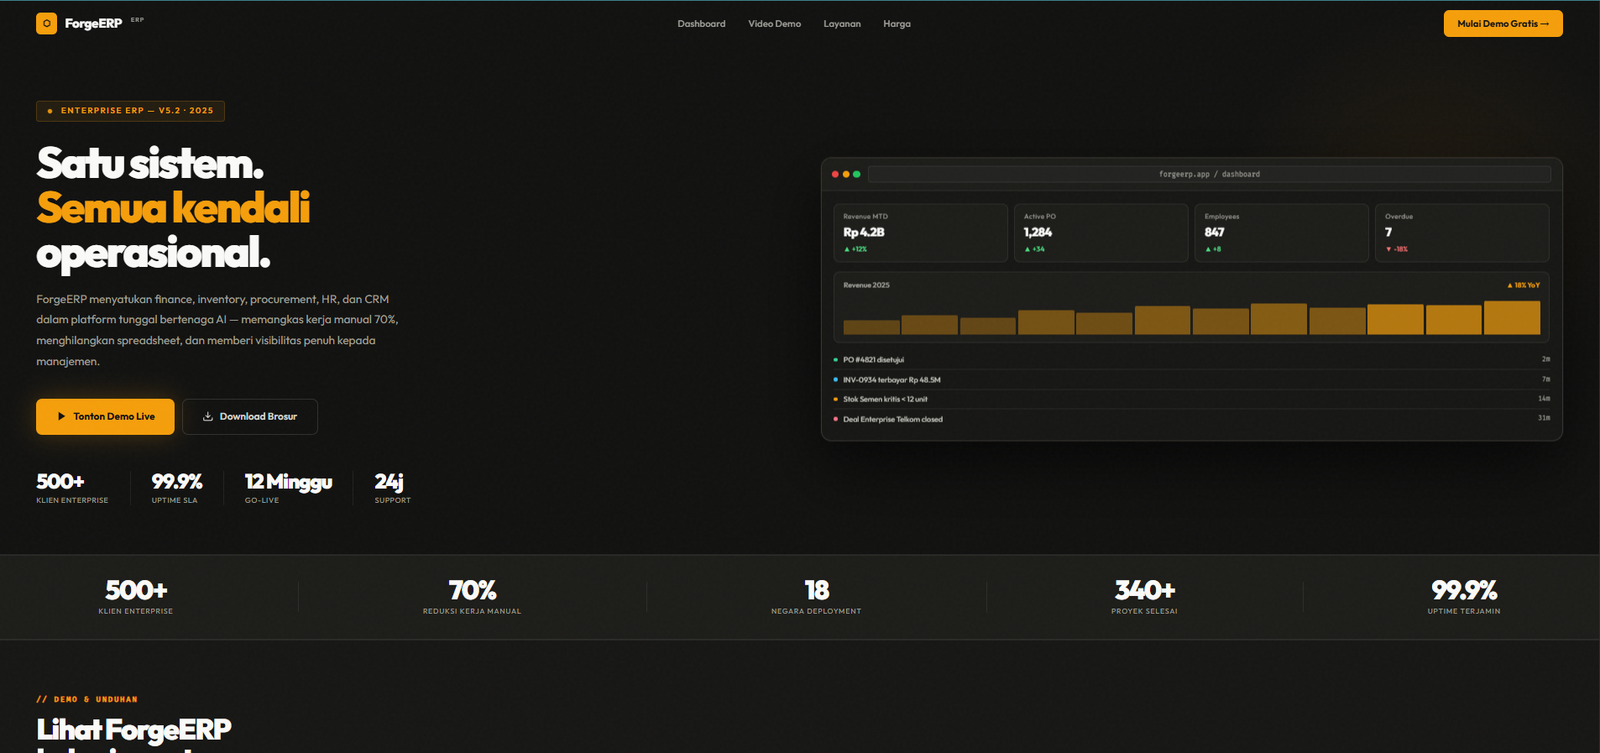Click the download icon in Download Brosur
Viewport: 1600px width, 753px height.
pyautogui.click(x=208, y=417)
